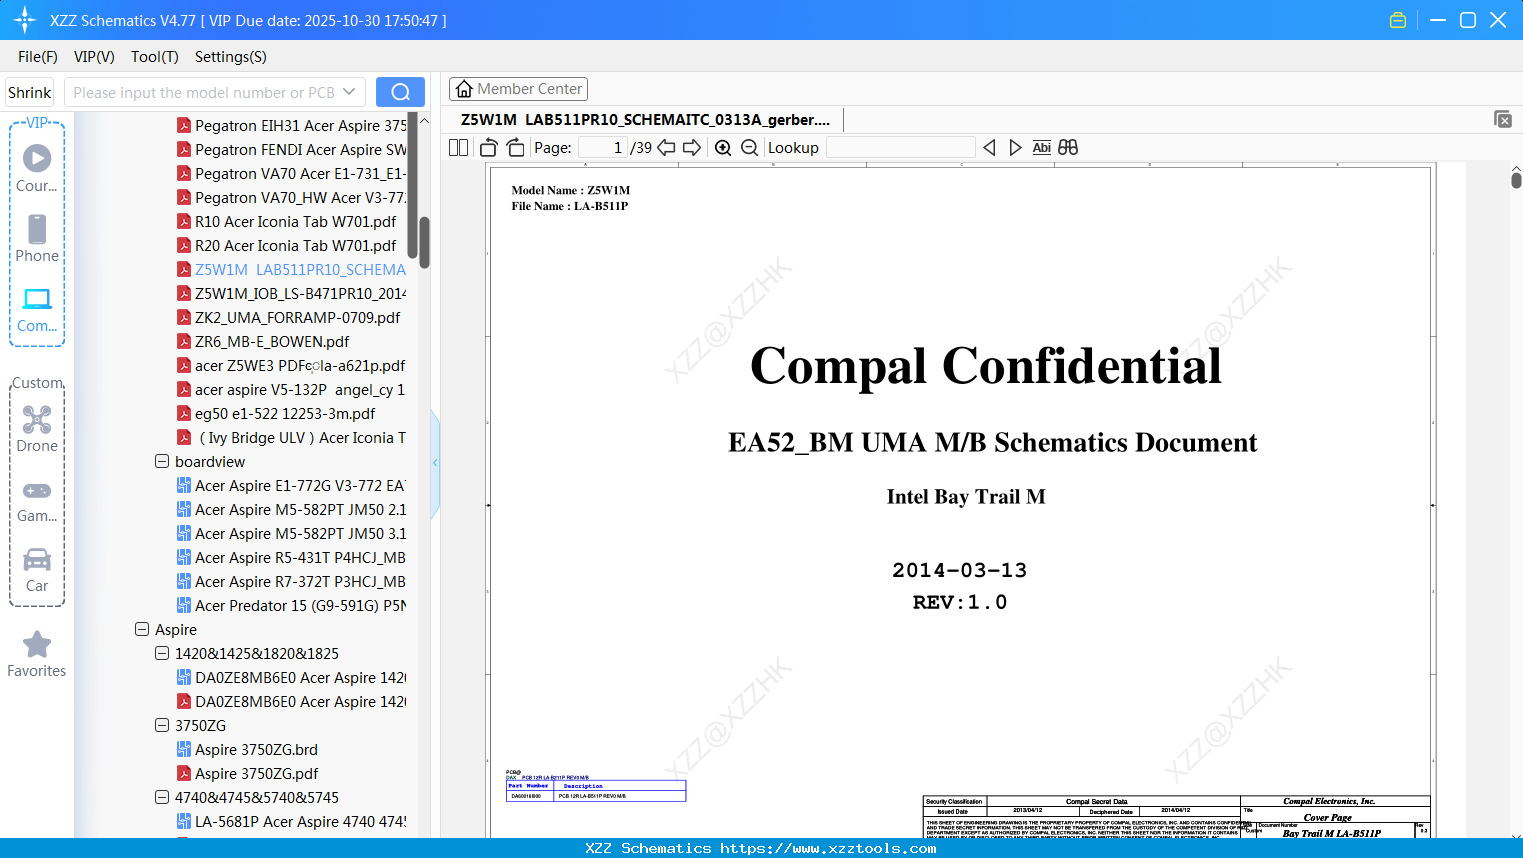Click the Shrink button
The height and width of the screenshot is (858, 1523).
[x=30, y=92]
